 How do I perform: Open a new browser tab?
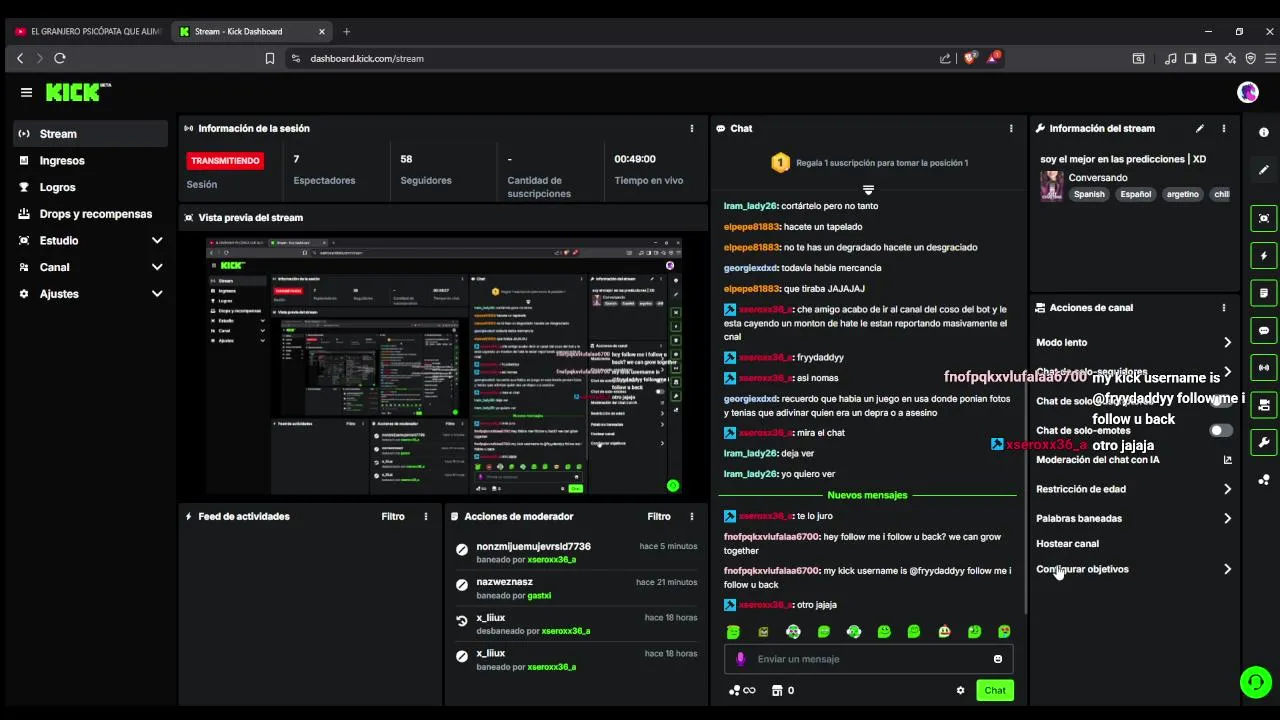point(347,31)
